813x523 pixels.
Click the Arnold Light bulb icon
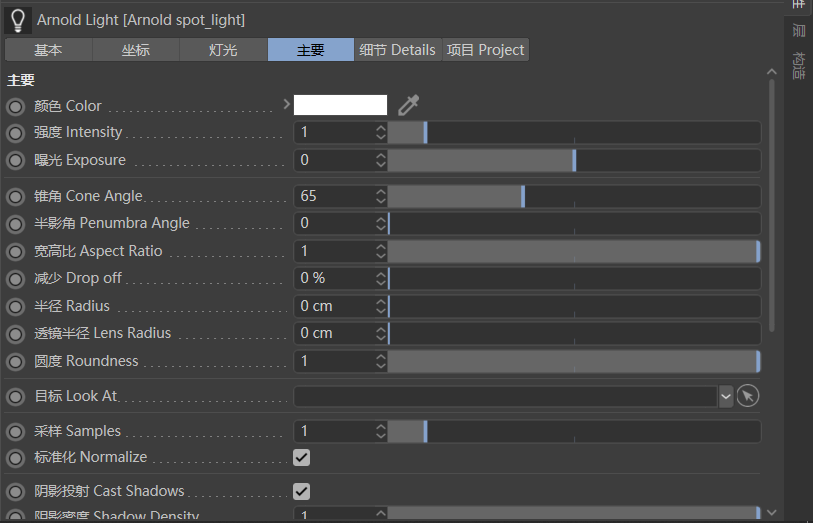click(18, 20)
